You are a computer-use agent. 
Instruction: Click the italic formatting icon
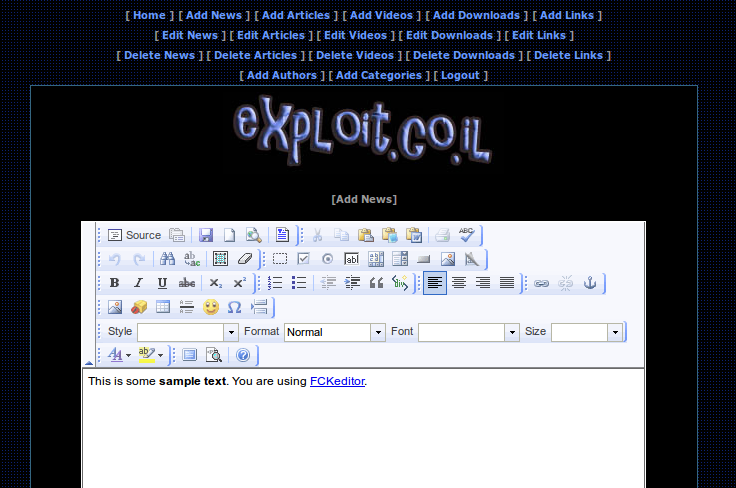click(138, 283)
